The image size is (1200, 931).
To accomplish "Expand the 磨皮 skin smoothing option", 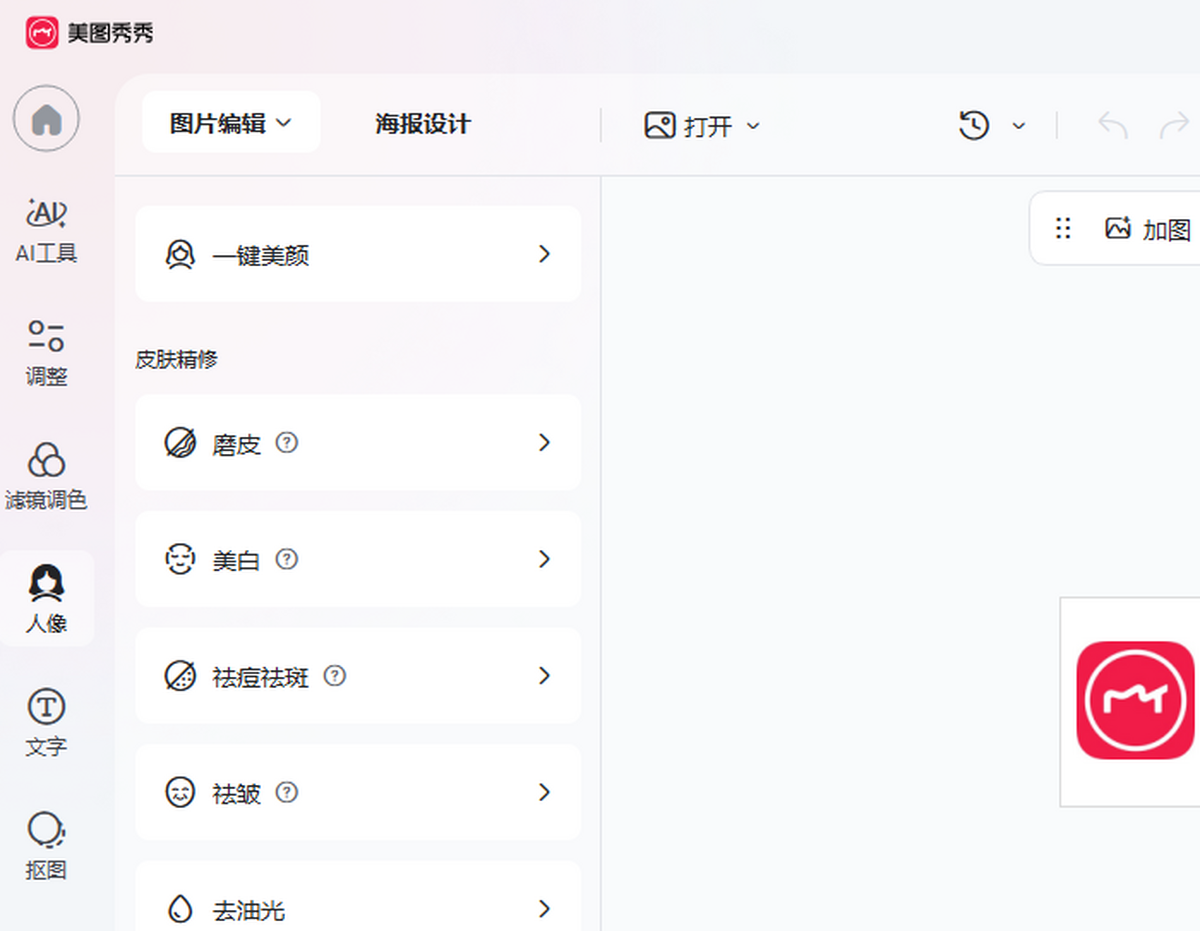I will tap(358, 443).
